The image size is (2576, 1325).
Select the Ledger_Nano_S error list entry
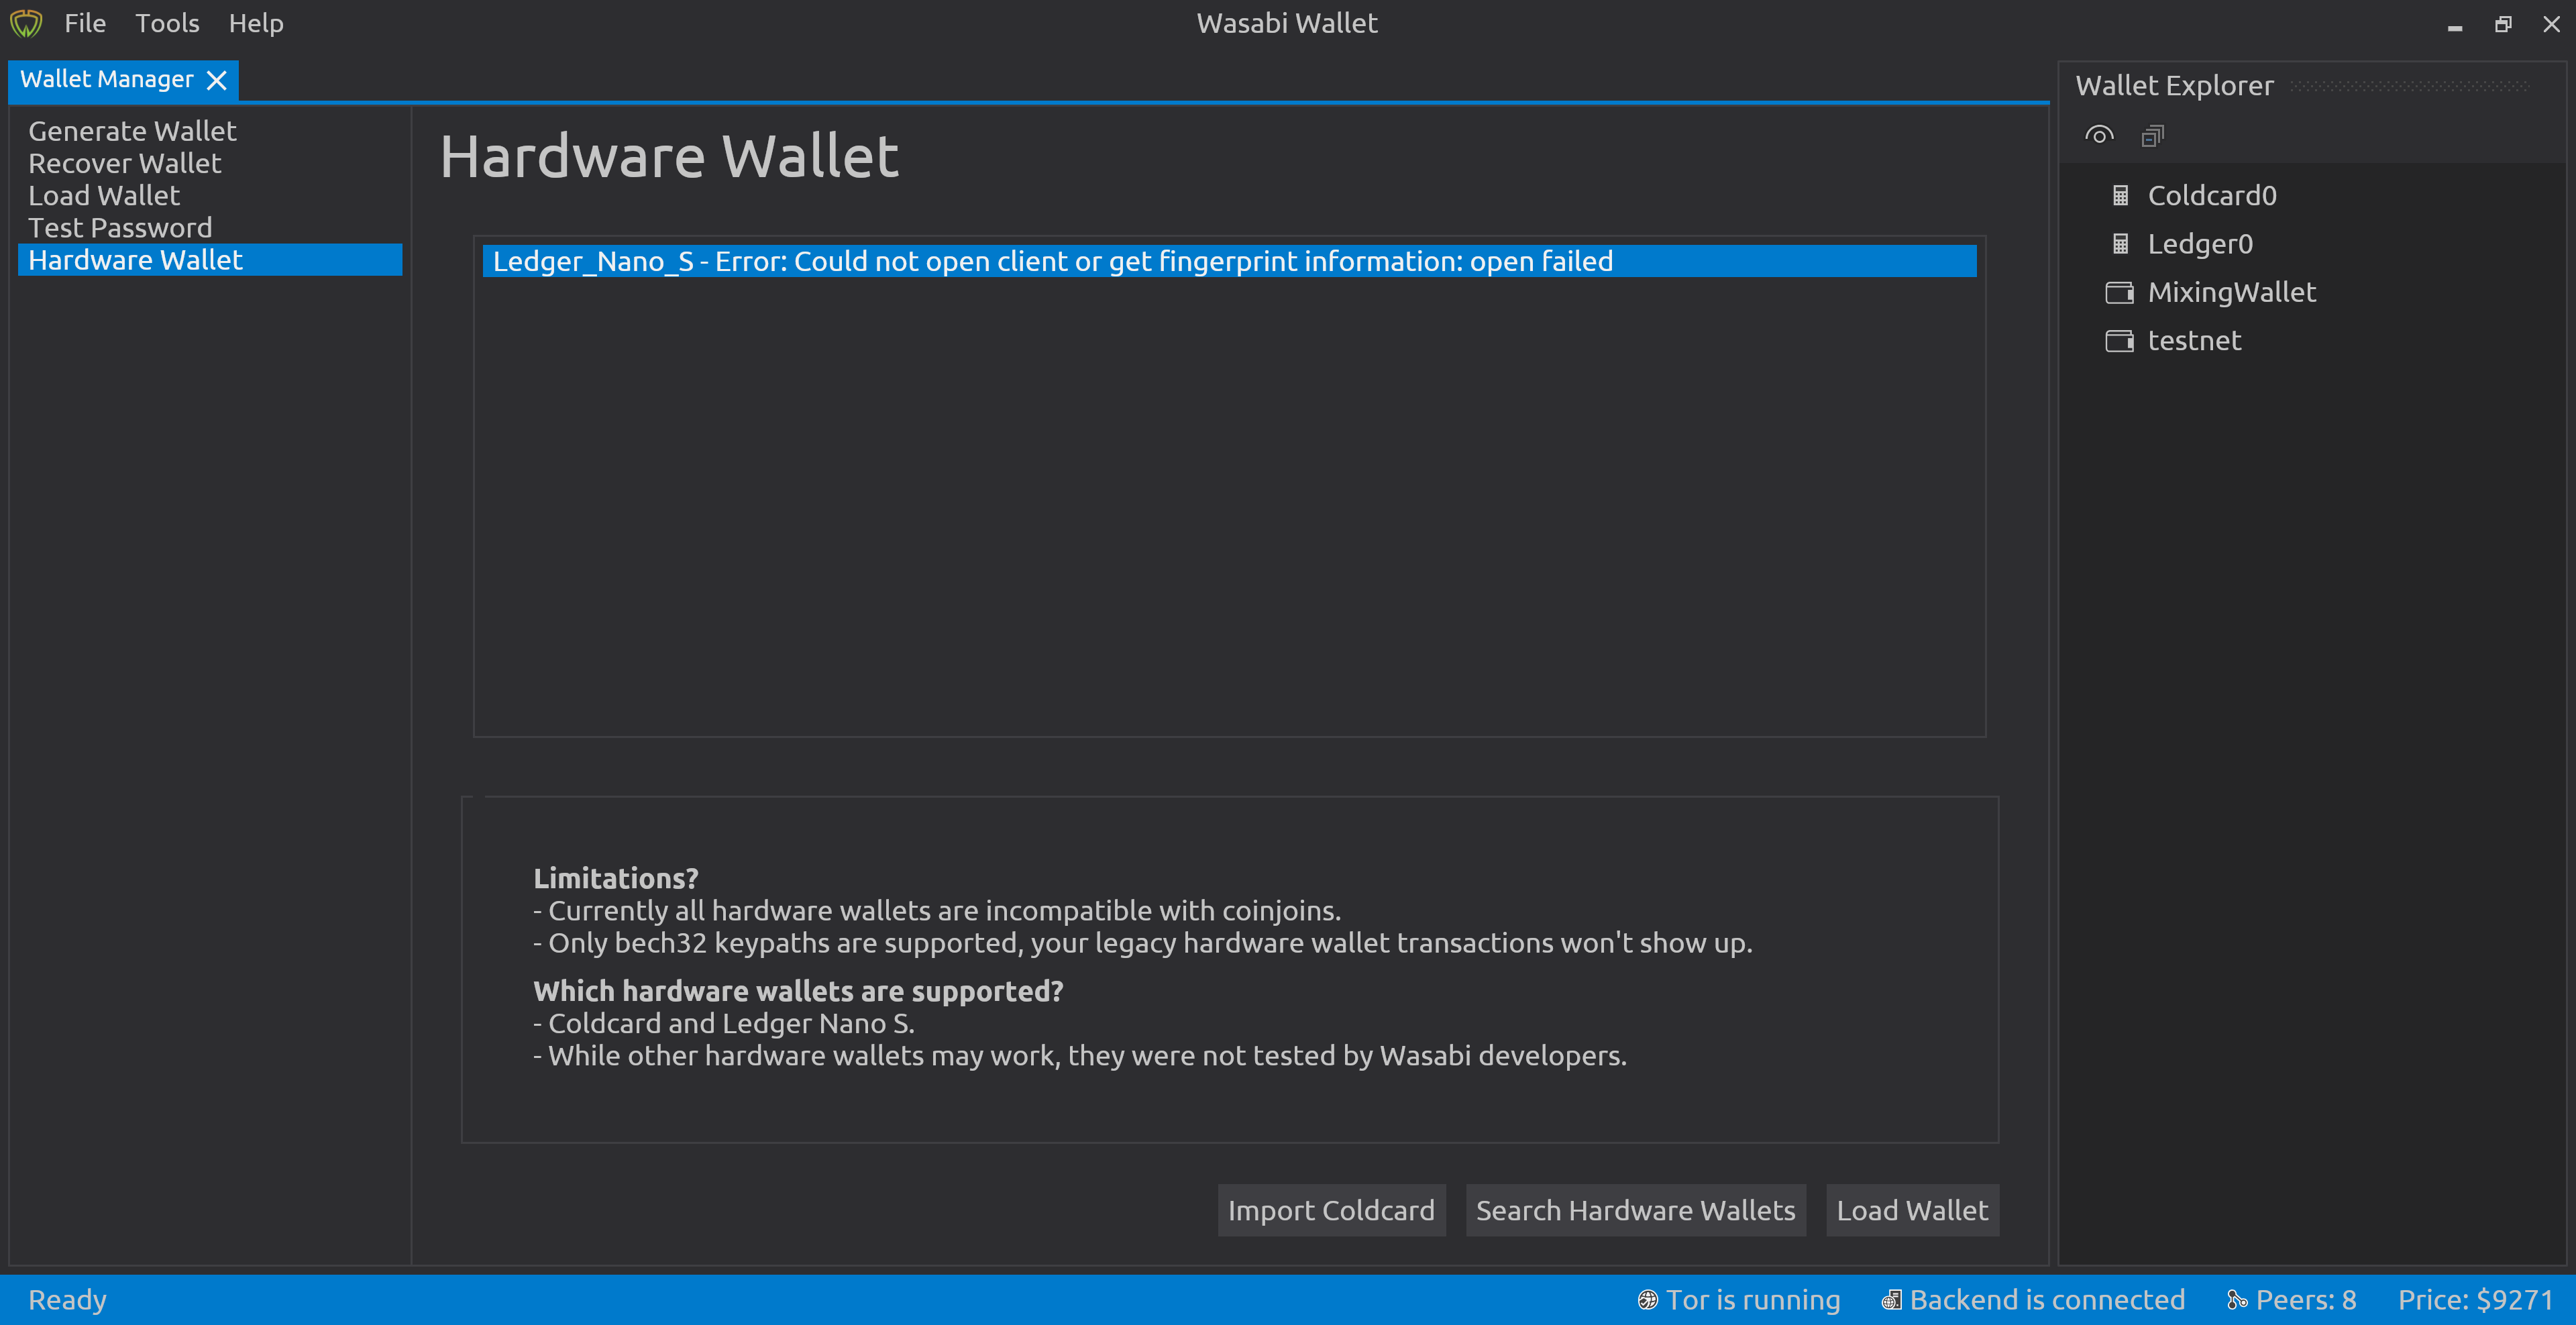[1052, 261]
